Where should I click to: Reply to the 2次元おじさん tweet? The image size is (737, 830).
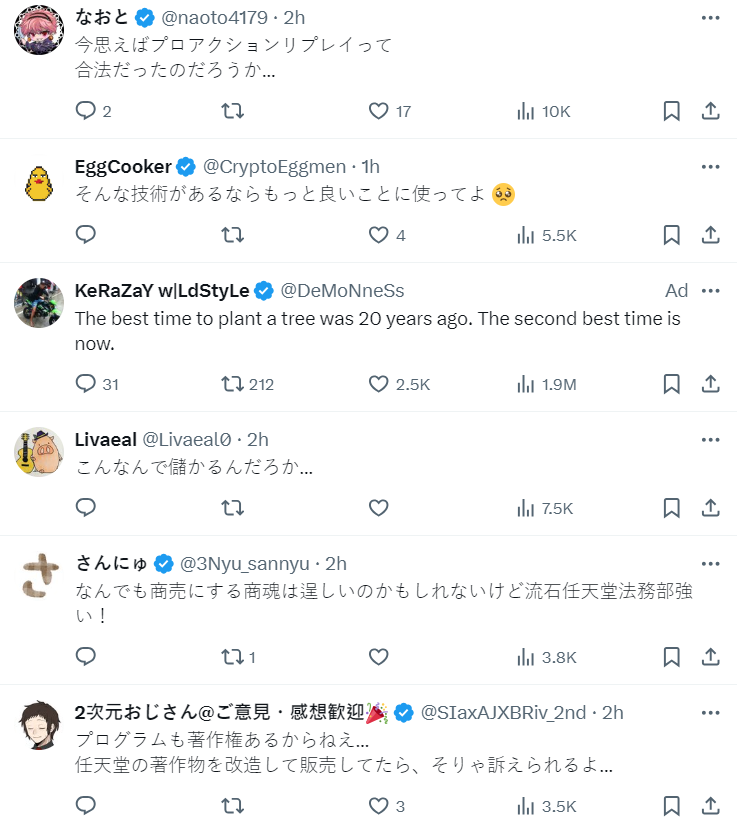pyautogui.click(x=86, y=805)
